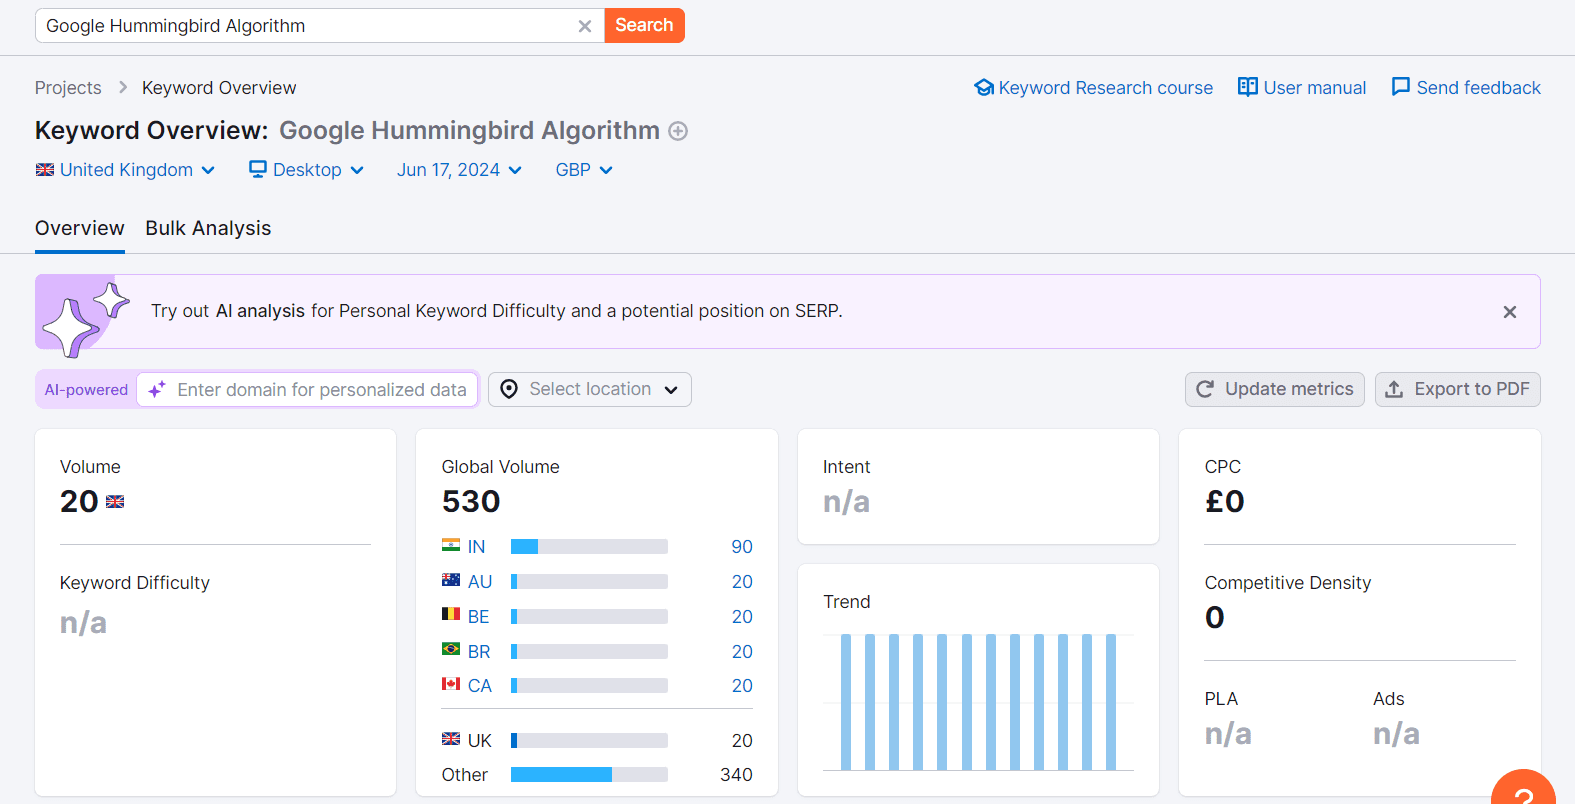
Task: Click the IN country link
Action: 476,547
